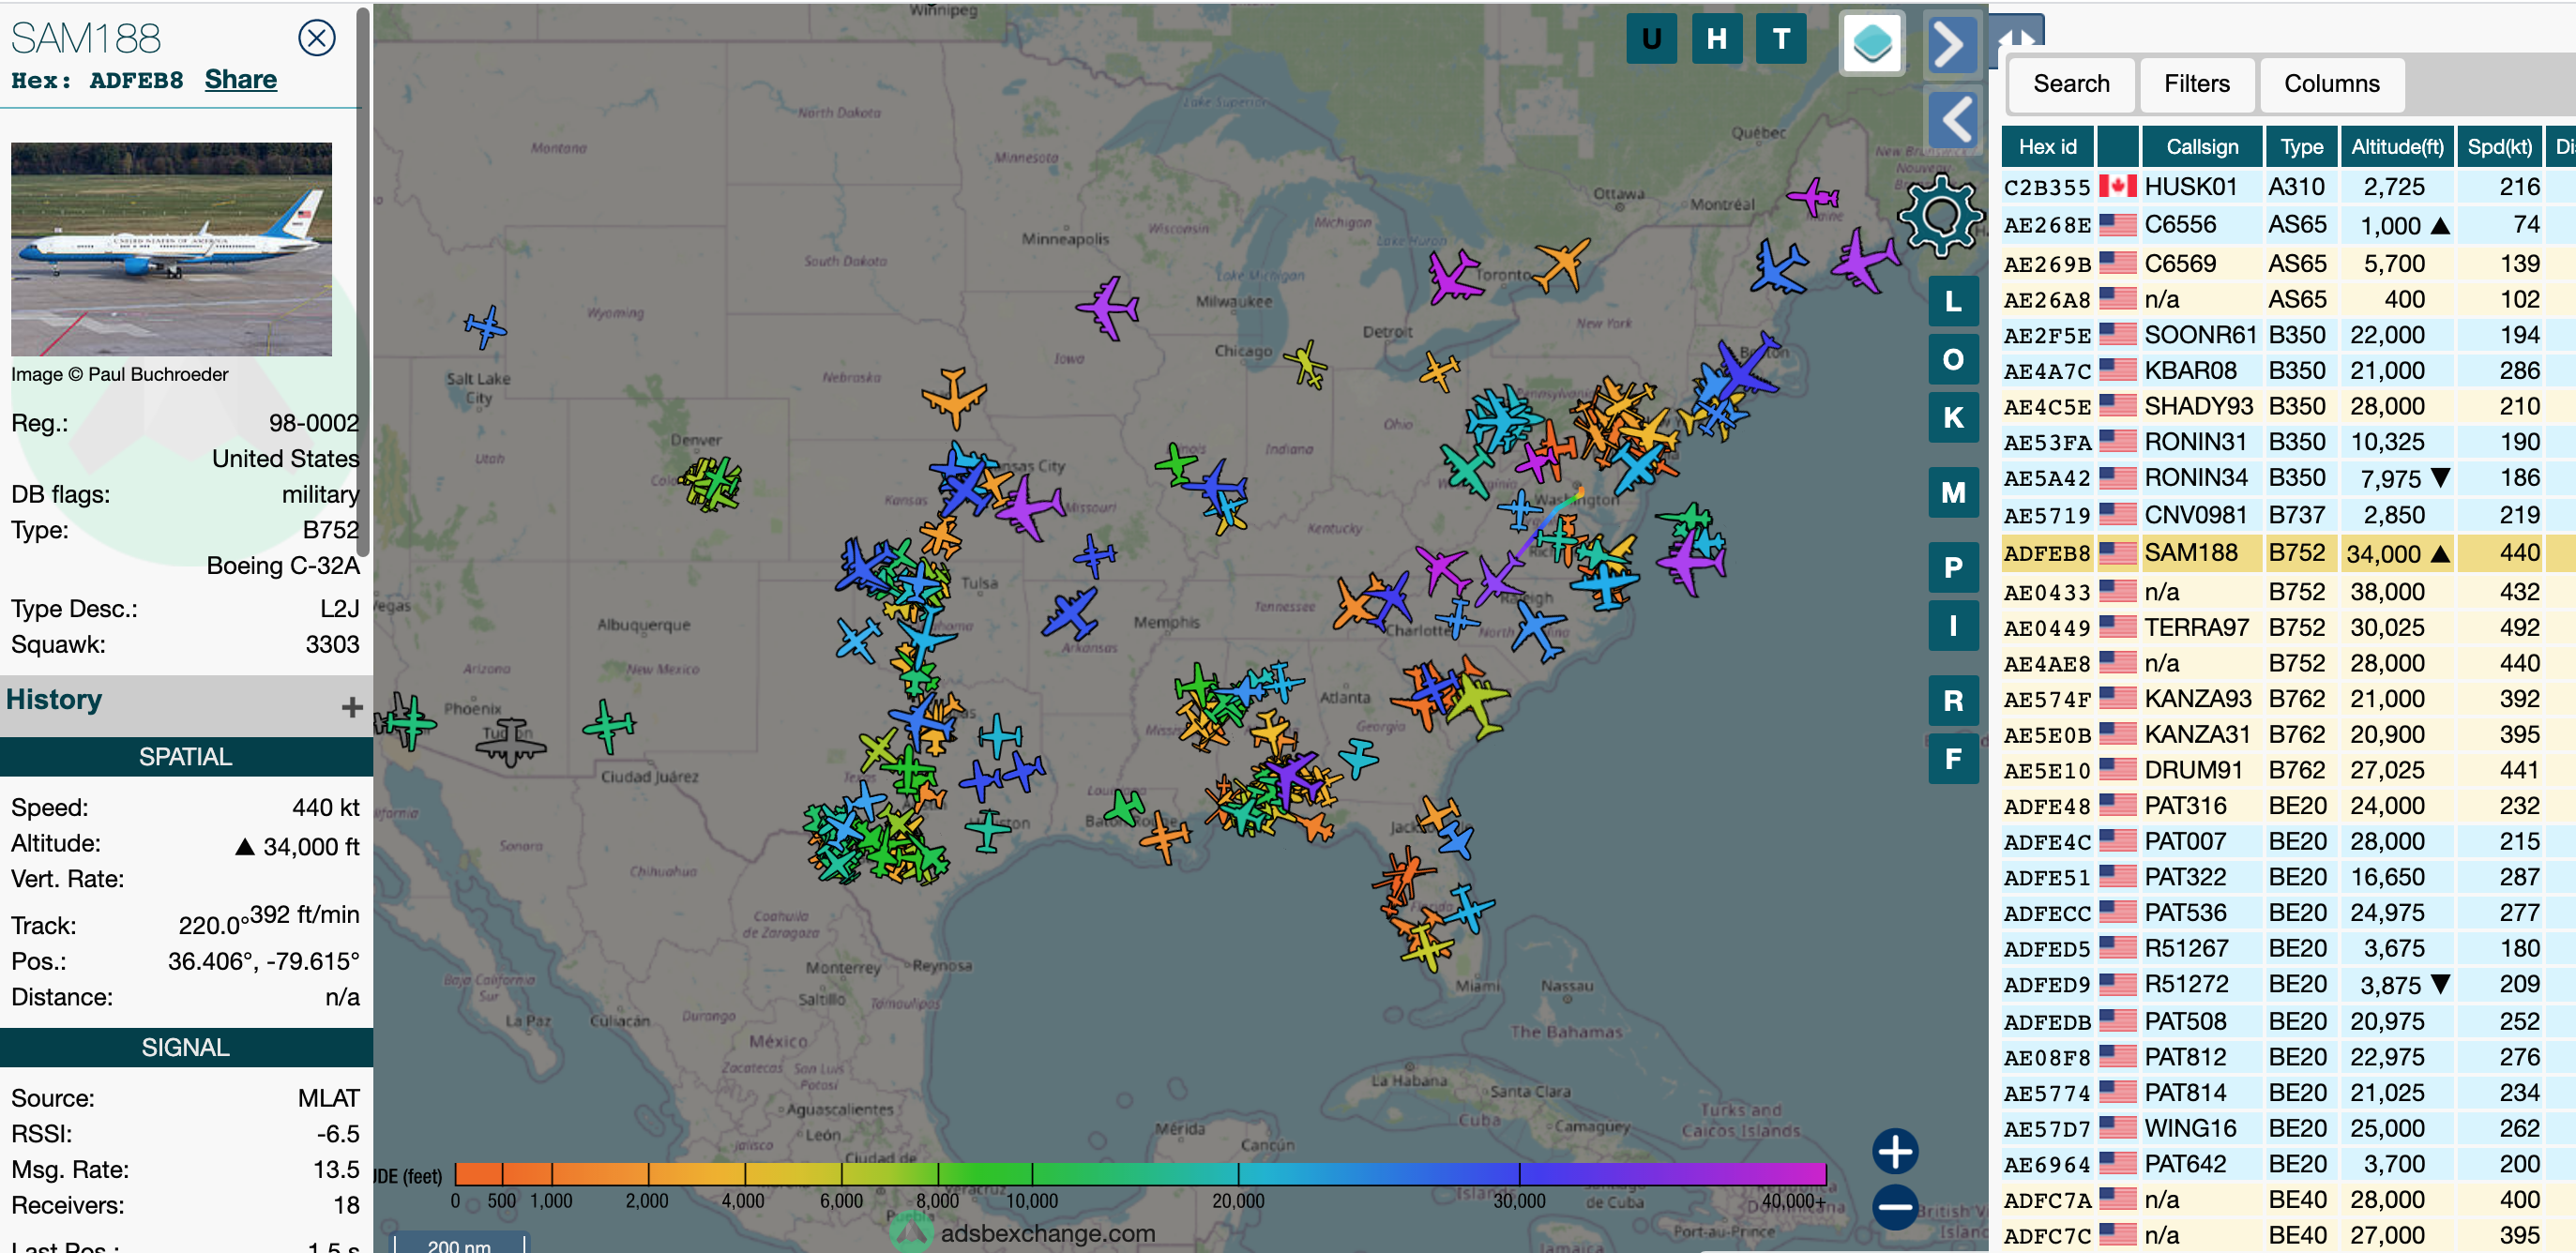Toggle the M map option button
The height and width of the screenshot is (1253, 2576).
point(1953,492)
